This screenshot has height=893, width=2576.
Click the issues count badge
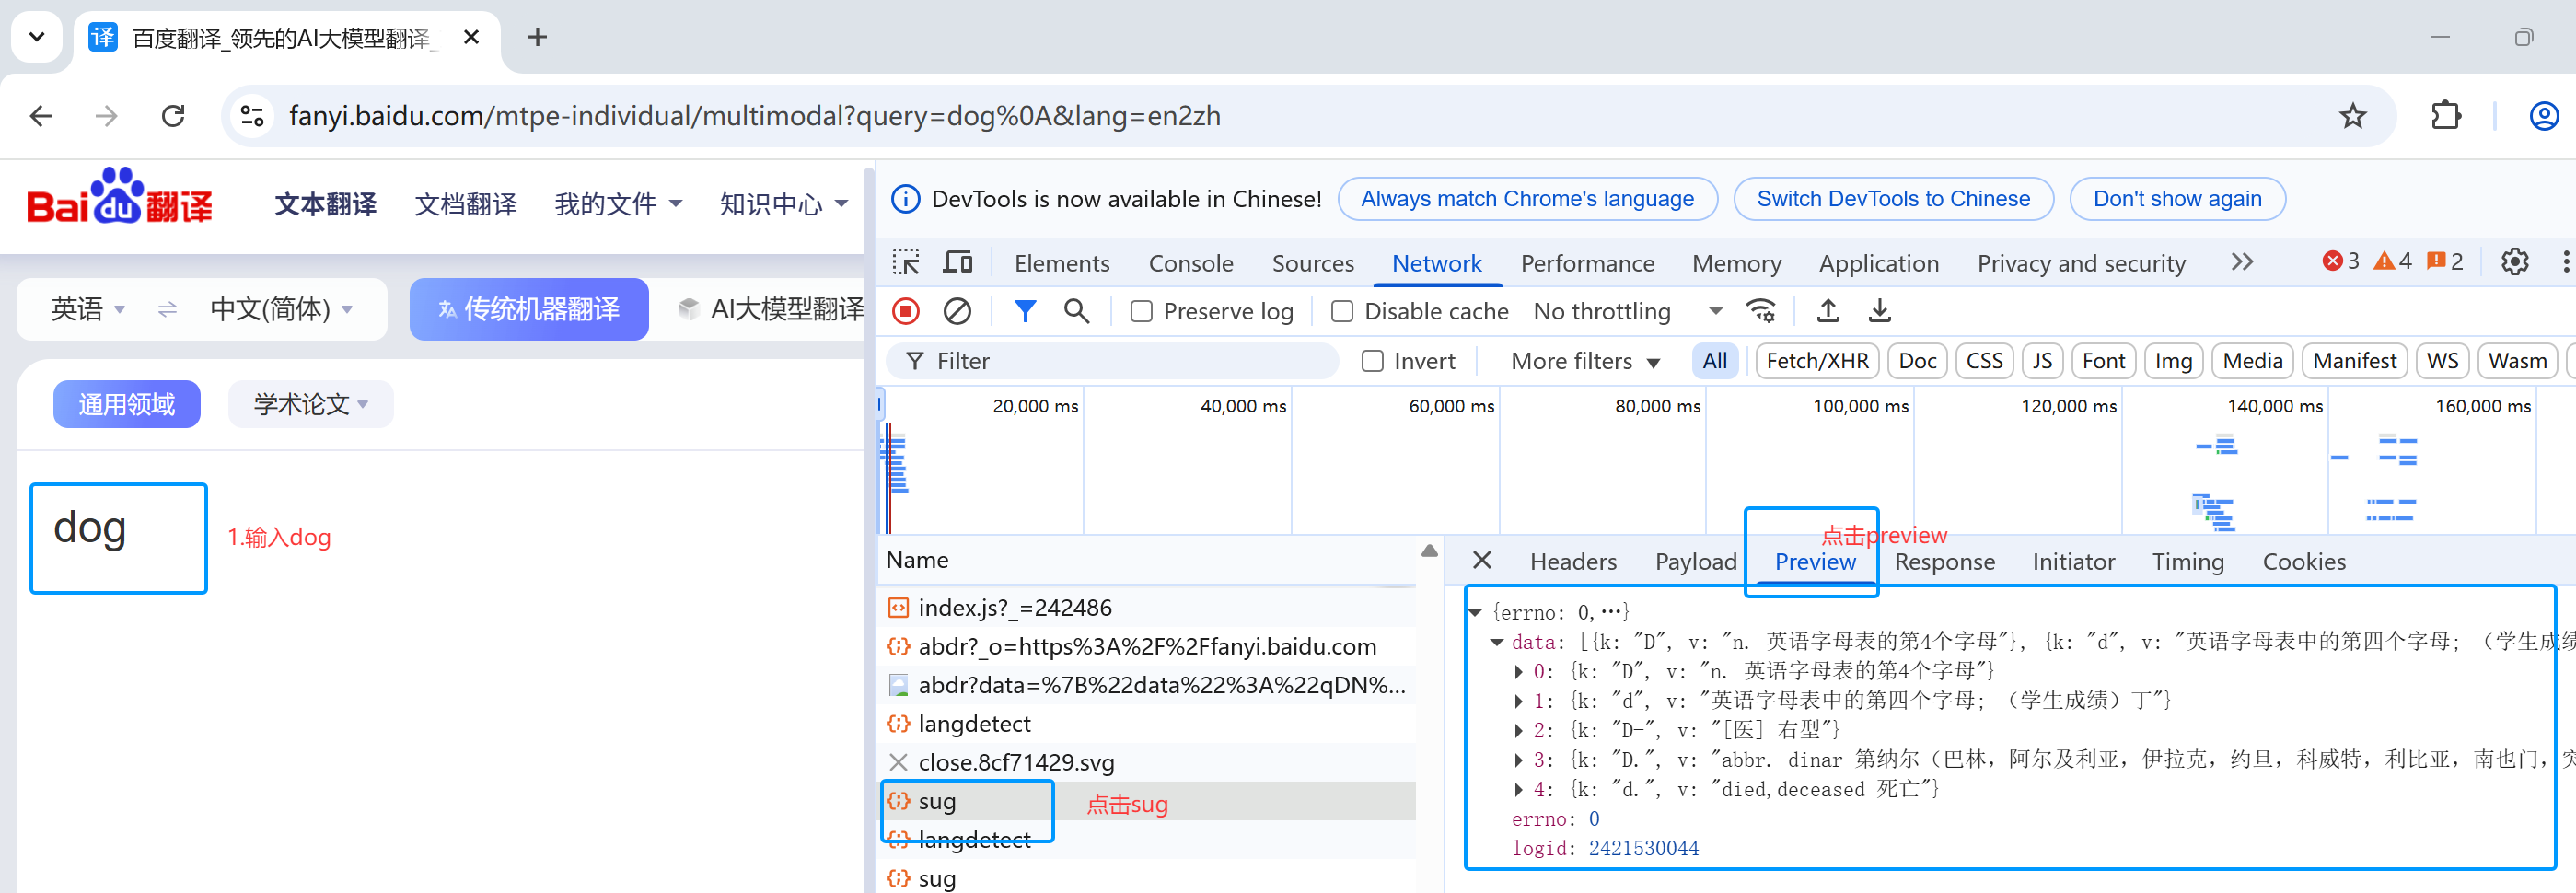pos(2446,261)
